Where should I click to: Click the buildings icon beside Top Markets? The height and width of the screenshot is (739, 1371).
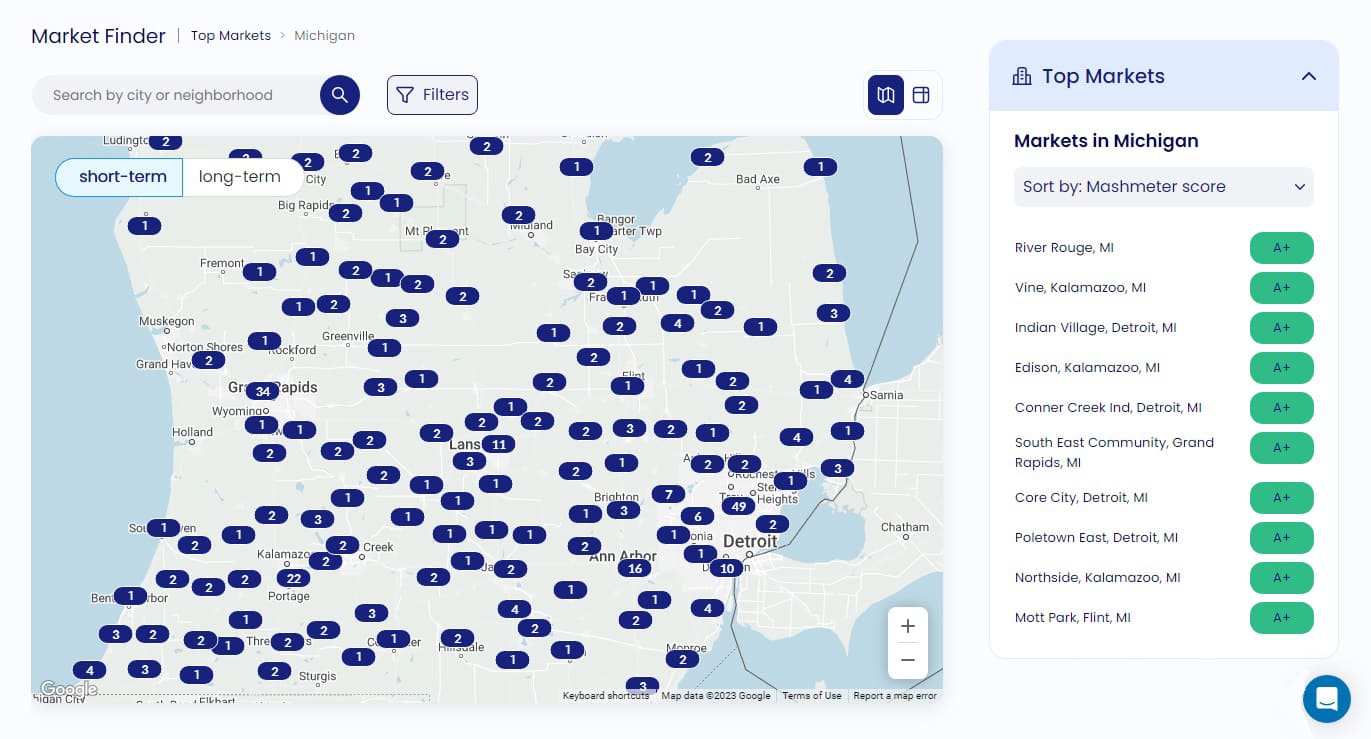[x=1022, y=75]
